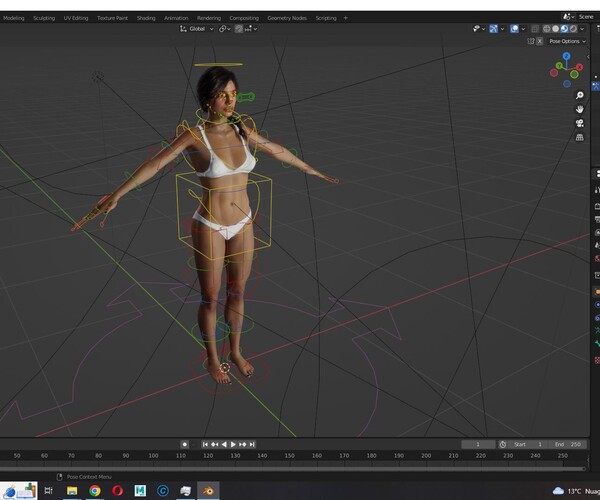Open the scene browse icon dropdown

[x=568, y=16]
